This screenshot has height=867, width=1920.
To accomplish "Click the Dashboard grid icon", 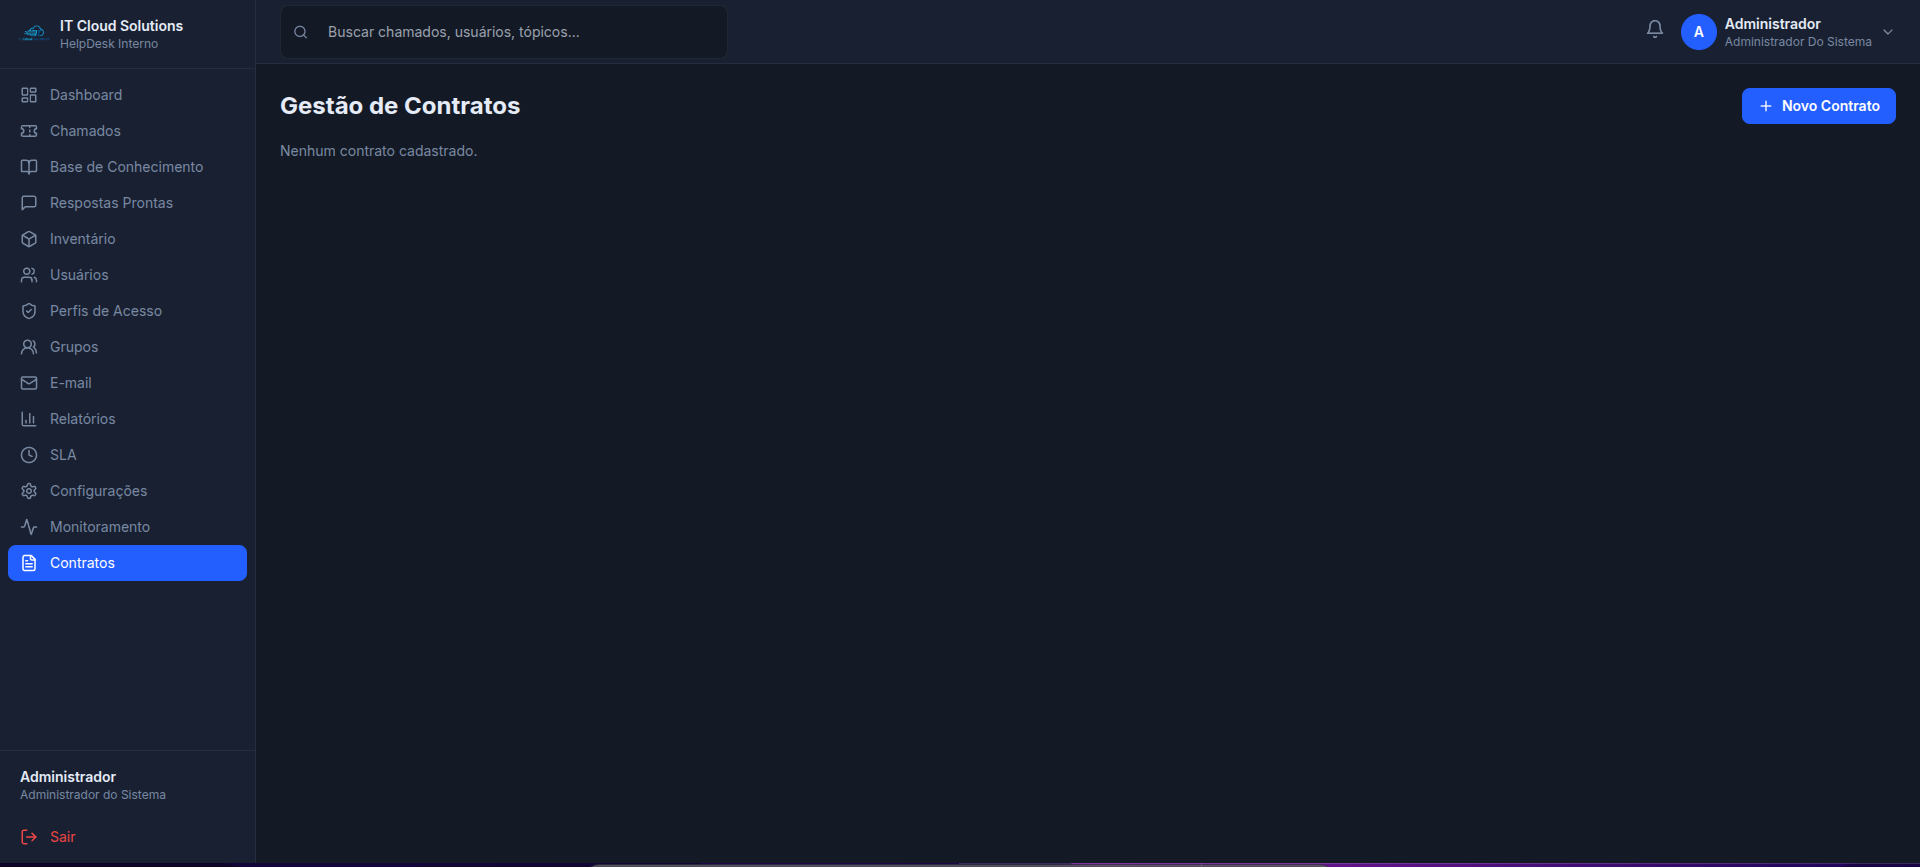I will pyautogui.click(x=29, y=95).
